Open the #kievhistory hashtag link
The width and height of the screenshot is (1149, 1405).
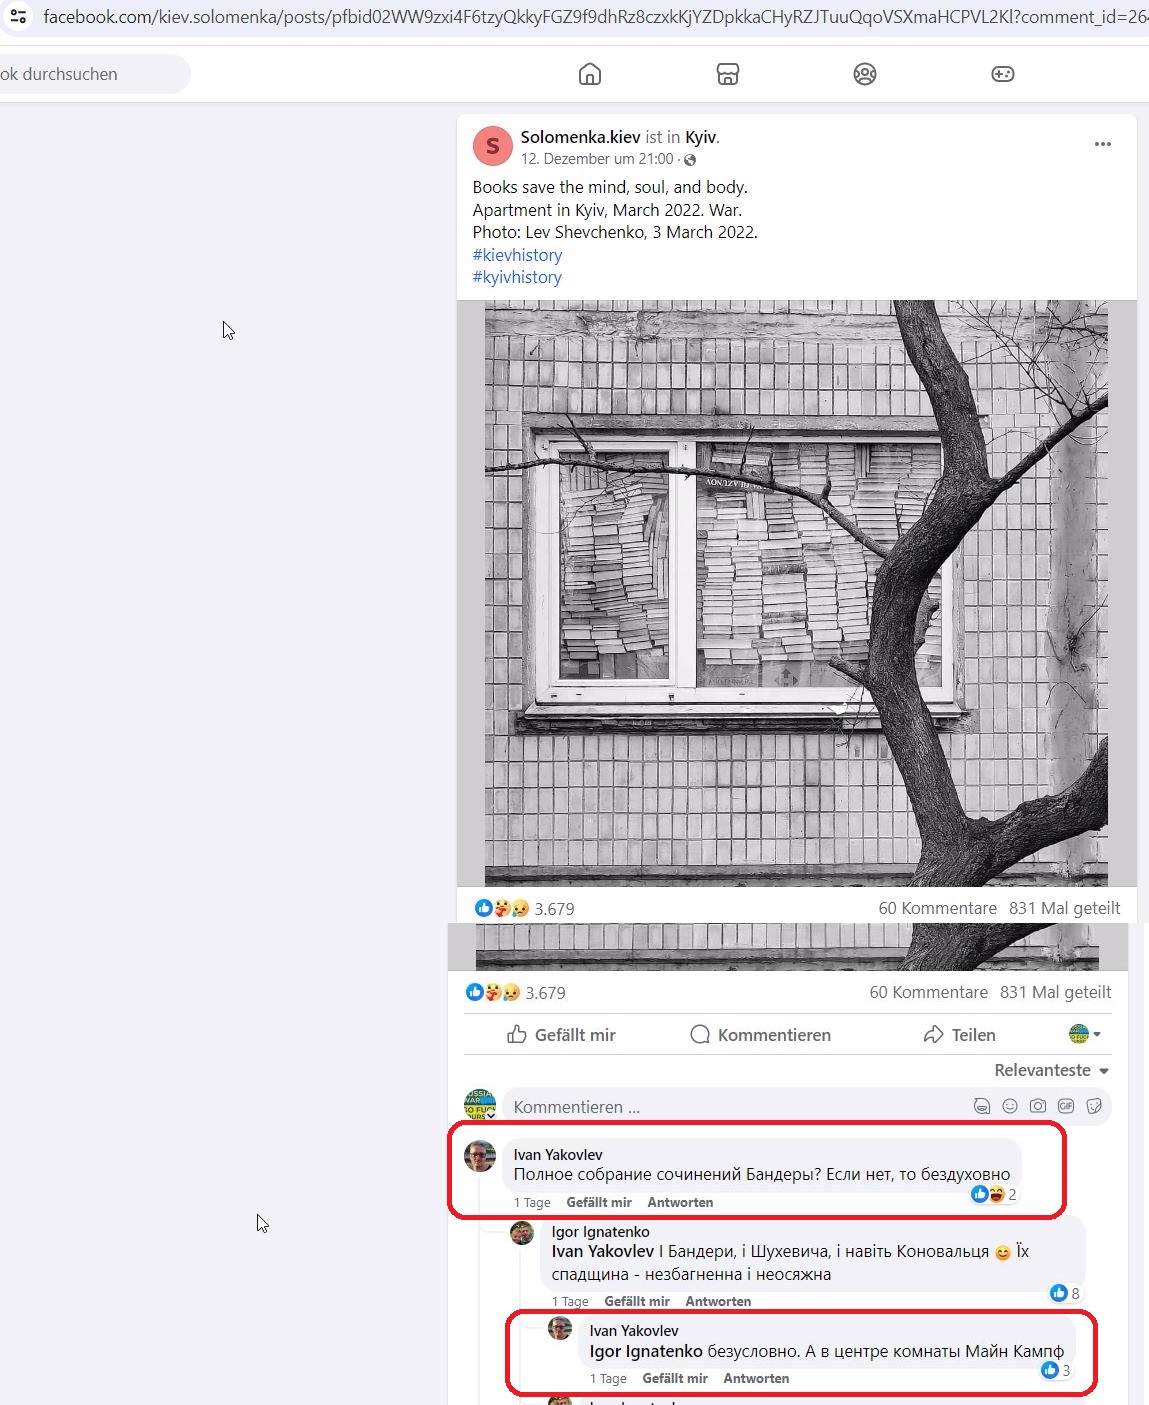[517, 255]
